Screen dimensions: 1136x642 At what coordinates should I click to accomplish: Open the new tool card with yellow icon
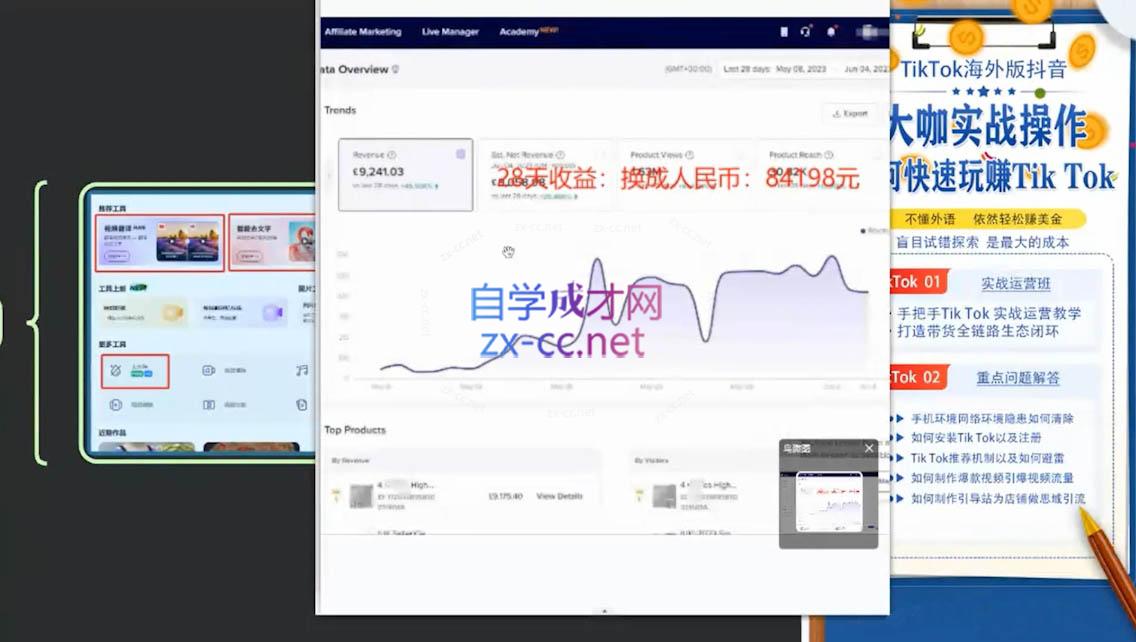(x=143, y=312)
